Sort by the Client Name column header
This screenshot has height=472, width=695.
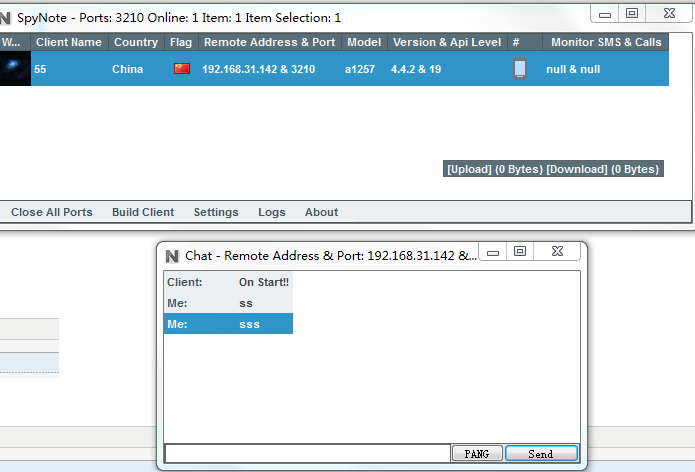tap(69, 42)
